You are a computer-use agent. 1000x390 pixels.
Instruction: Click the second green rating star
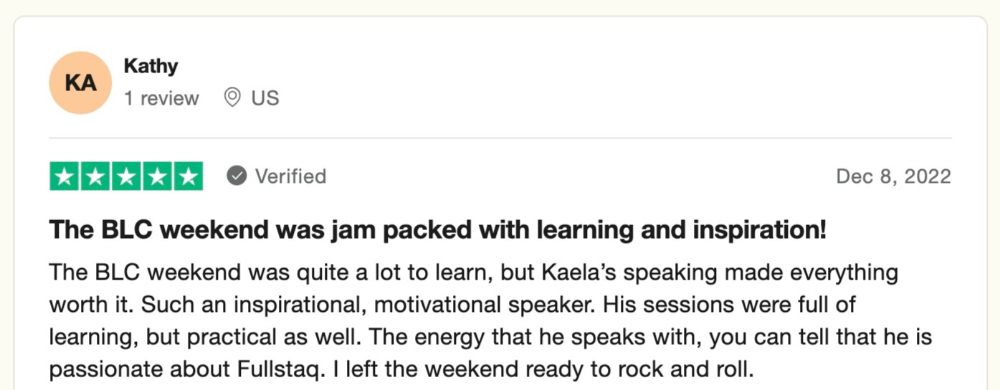(x=95, y=177)
